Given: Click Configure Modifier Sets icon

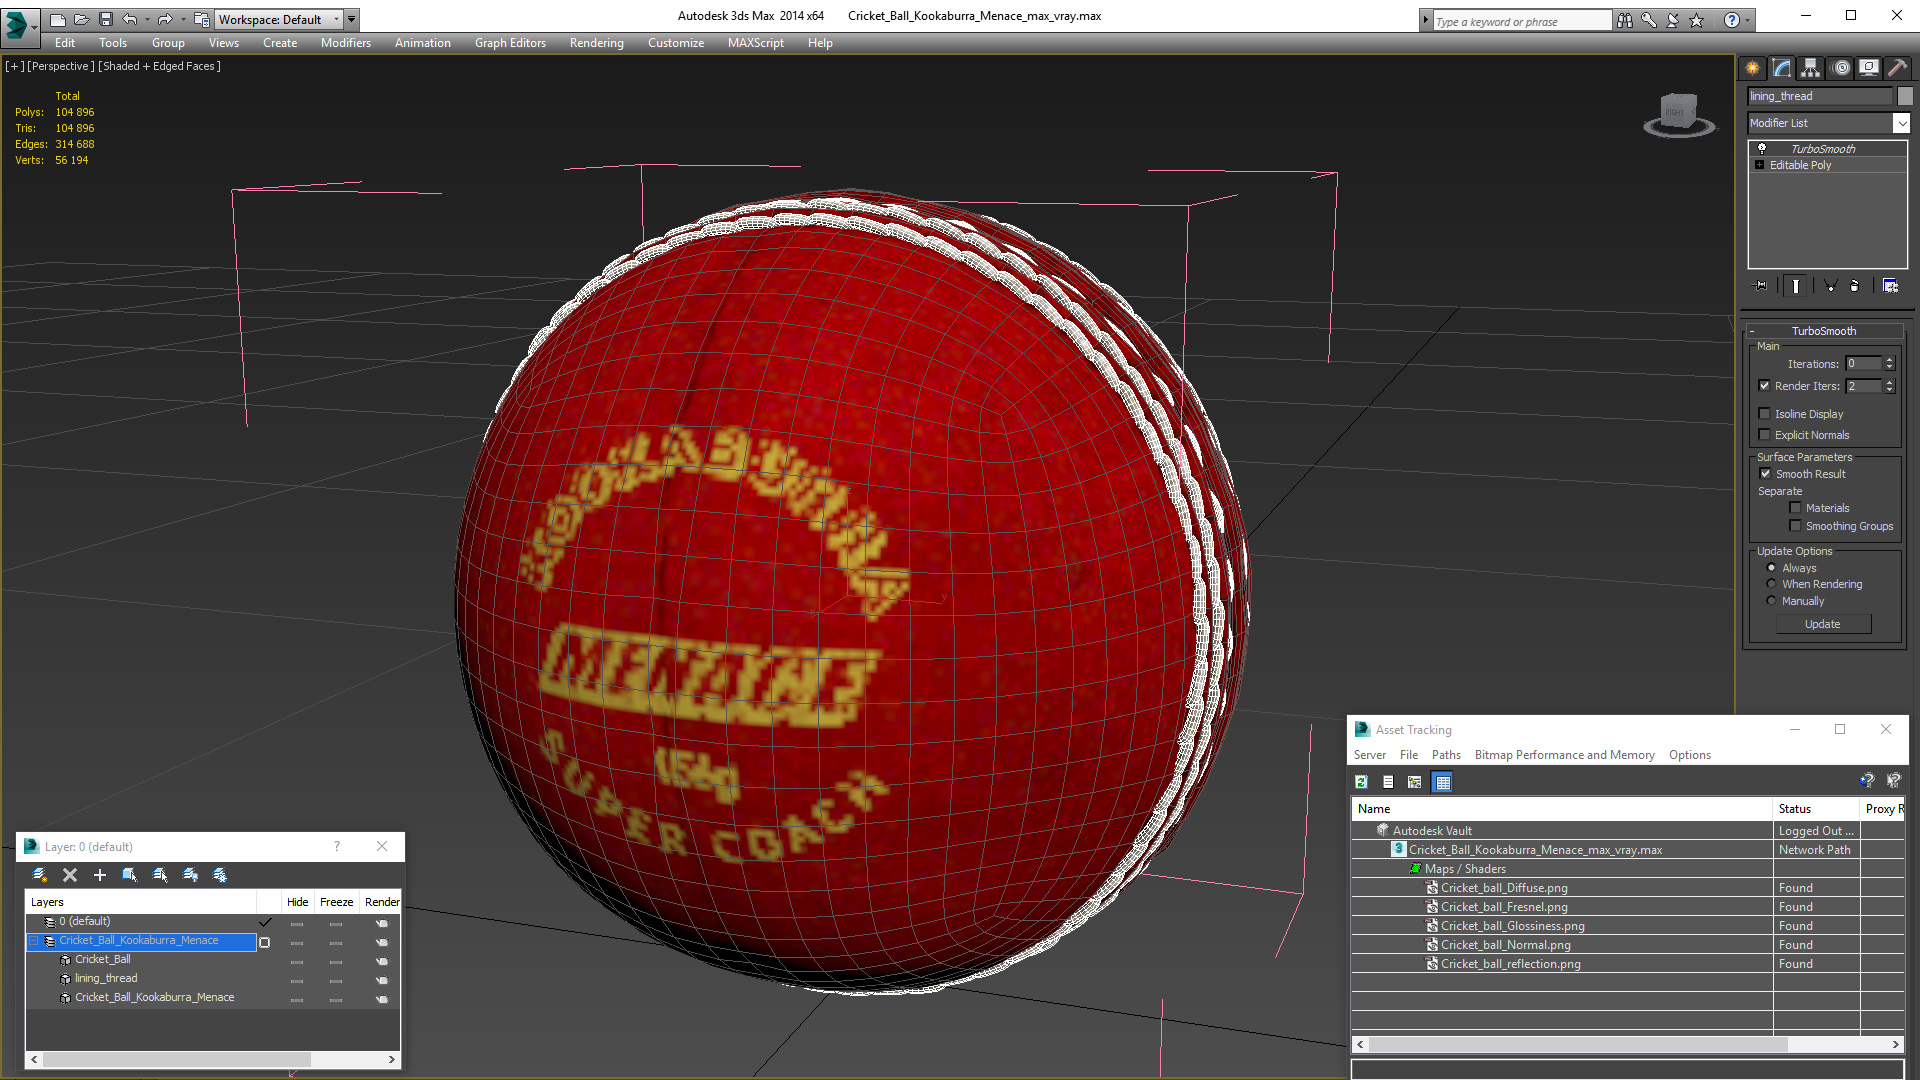Looking at the screenshot, I should point(1890,286).
